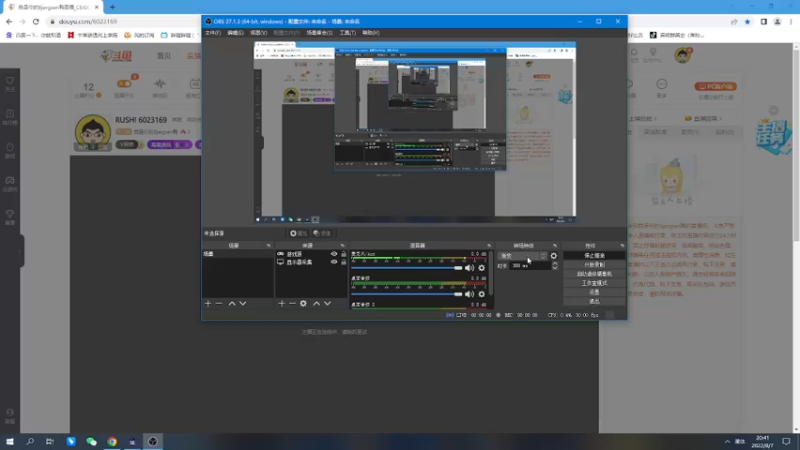
Task: Open the user avatar in Douyu's top right header
Action: point(682,55)
